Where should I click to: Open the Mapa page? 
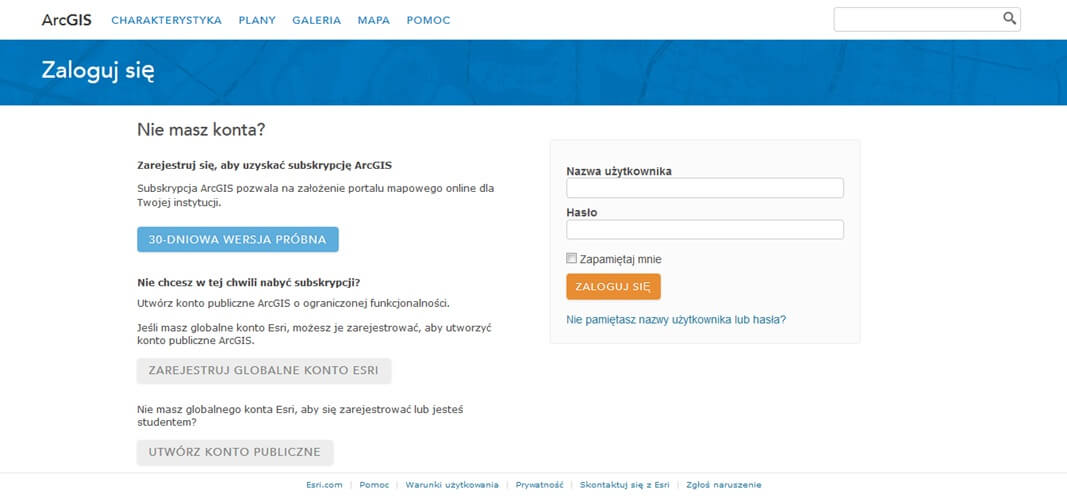(374, 20)
